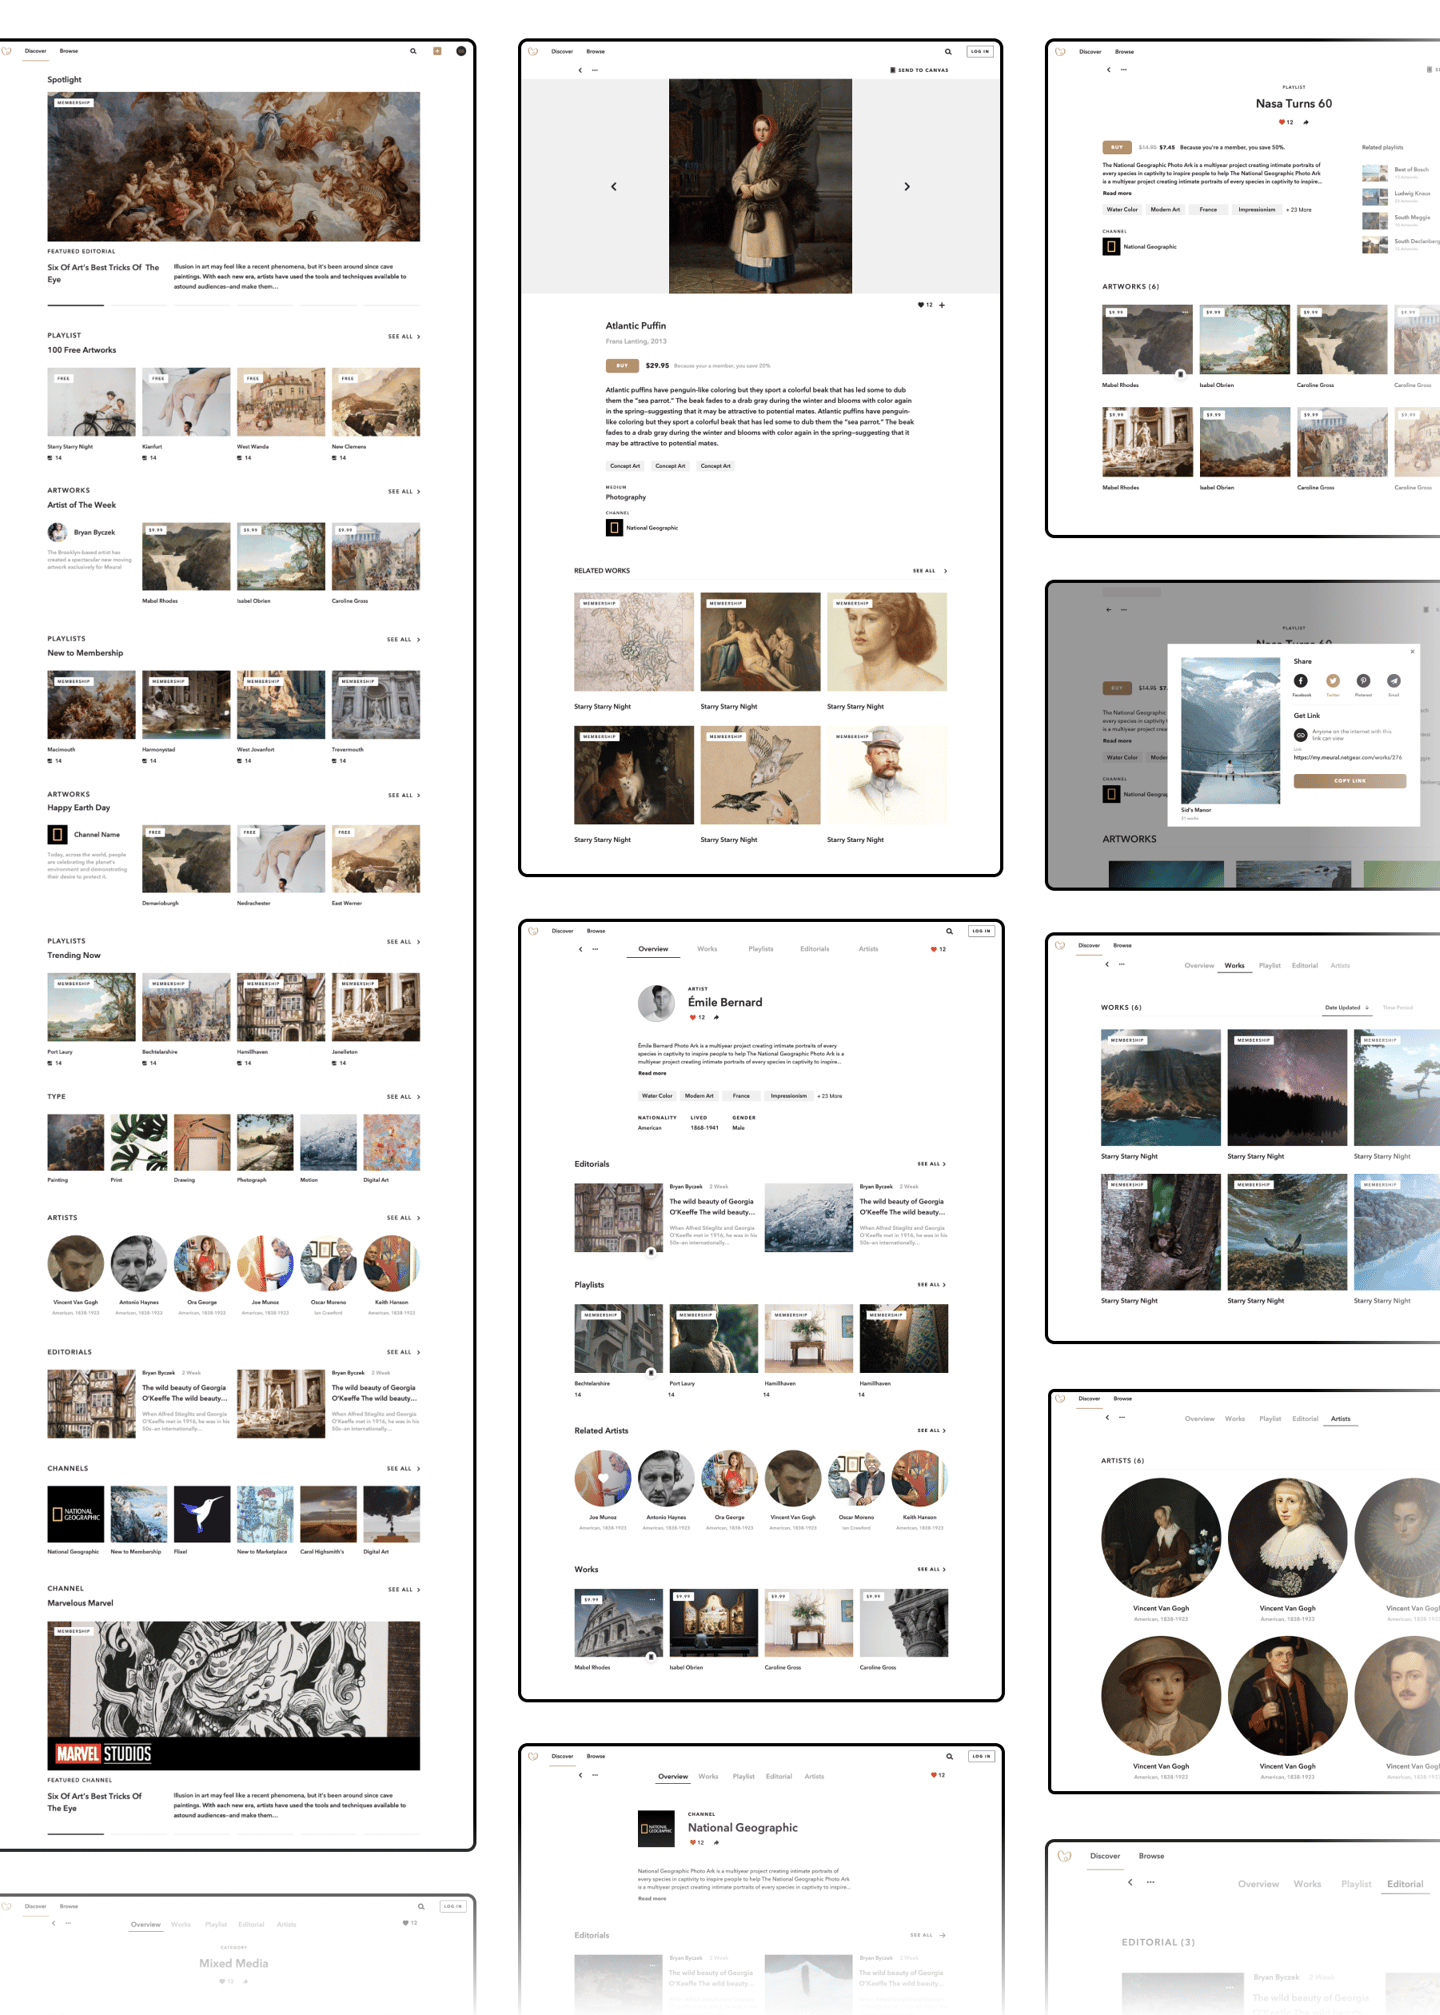
Task: Click first Spotlight carousel progress indicator
Action: click(x=76, y=305)
